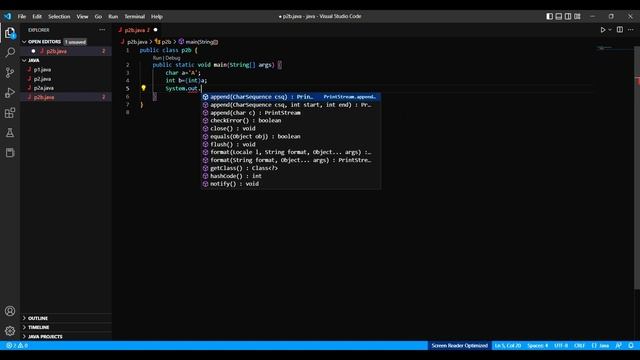Open the Selection menu
Screen dimensions: 640x360
click(x=59, y=16)
